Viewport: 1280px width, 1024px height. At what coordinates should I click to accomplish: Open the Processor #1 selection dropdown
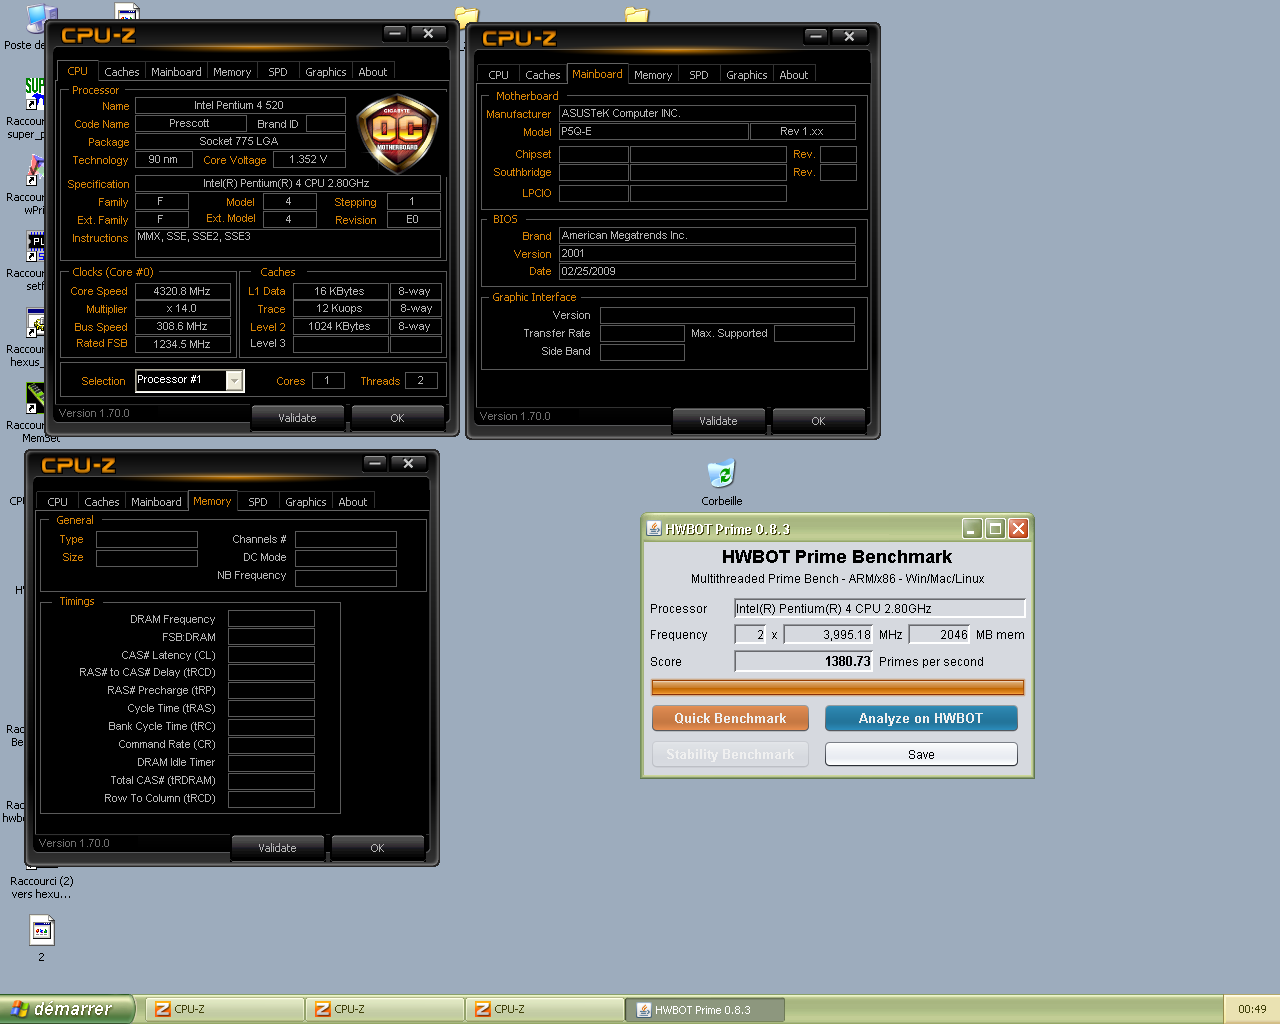coord(234,381)
